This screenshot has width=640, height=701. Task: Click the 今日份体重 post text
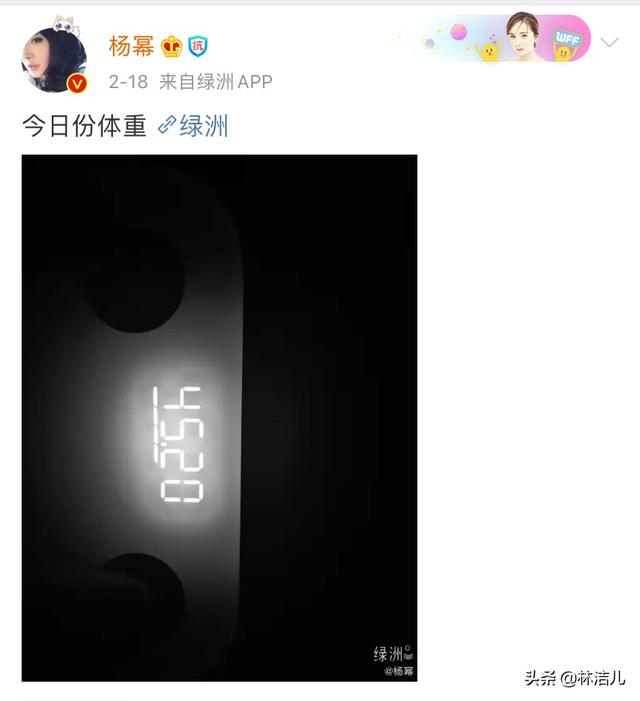click(84, 126)
